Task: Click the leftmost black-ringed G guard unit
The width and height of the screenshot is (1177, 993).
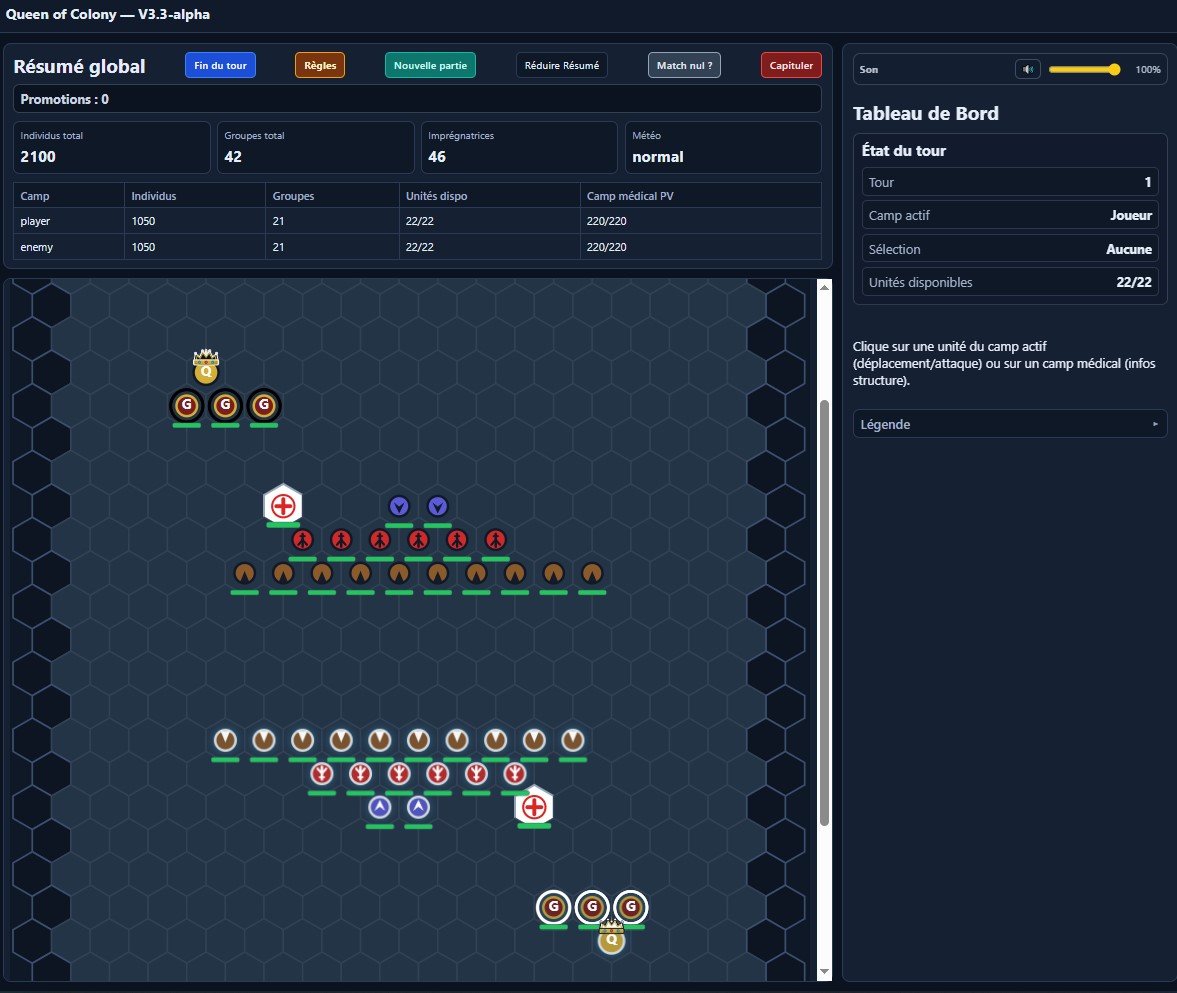Action: pyautogui.click(x=187, y=406)
